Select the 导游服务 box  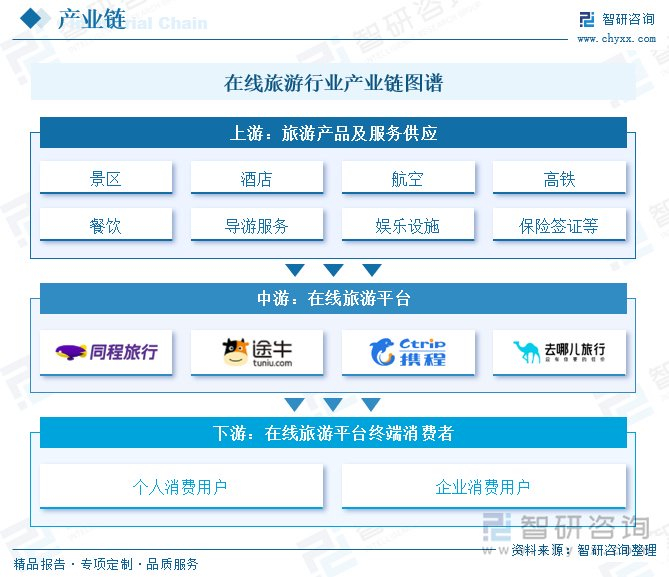pyautogui.click(x=257, y=224)
